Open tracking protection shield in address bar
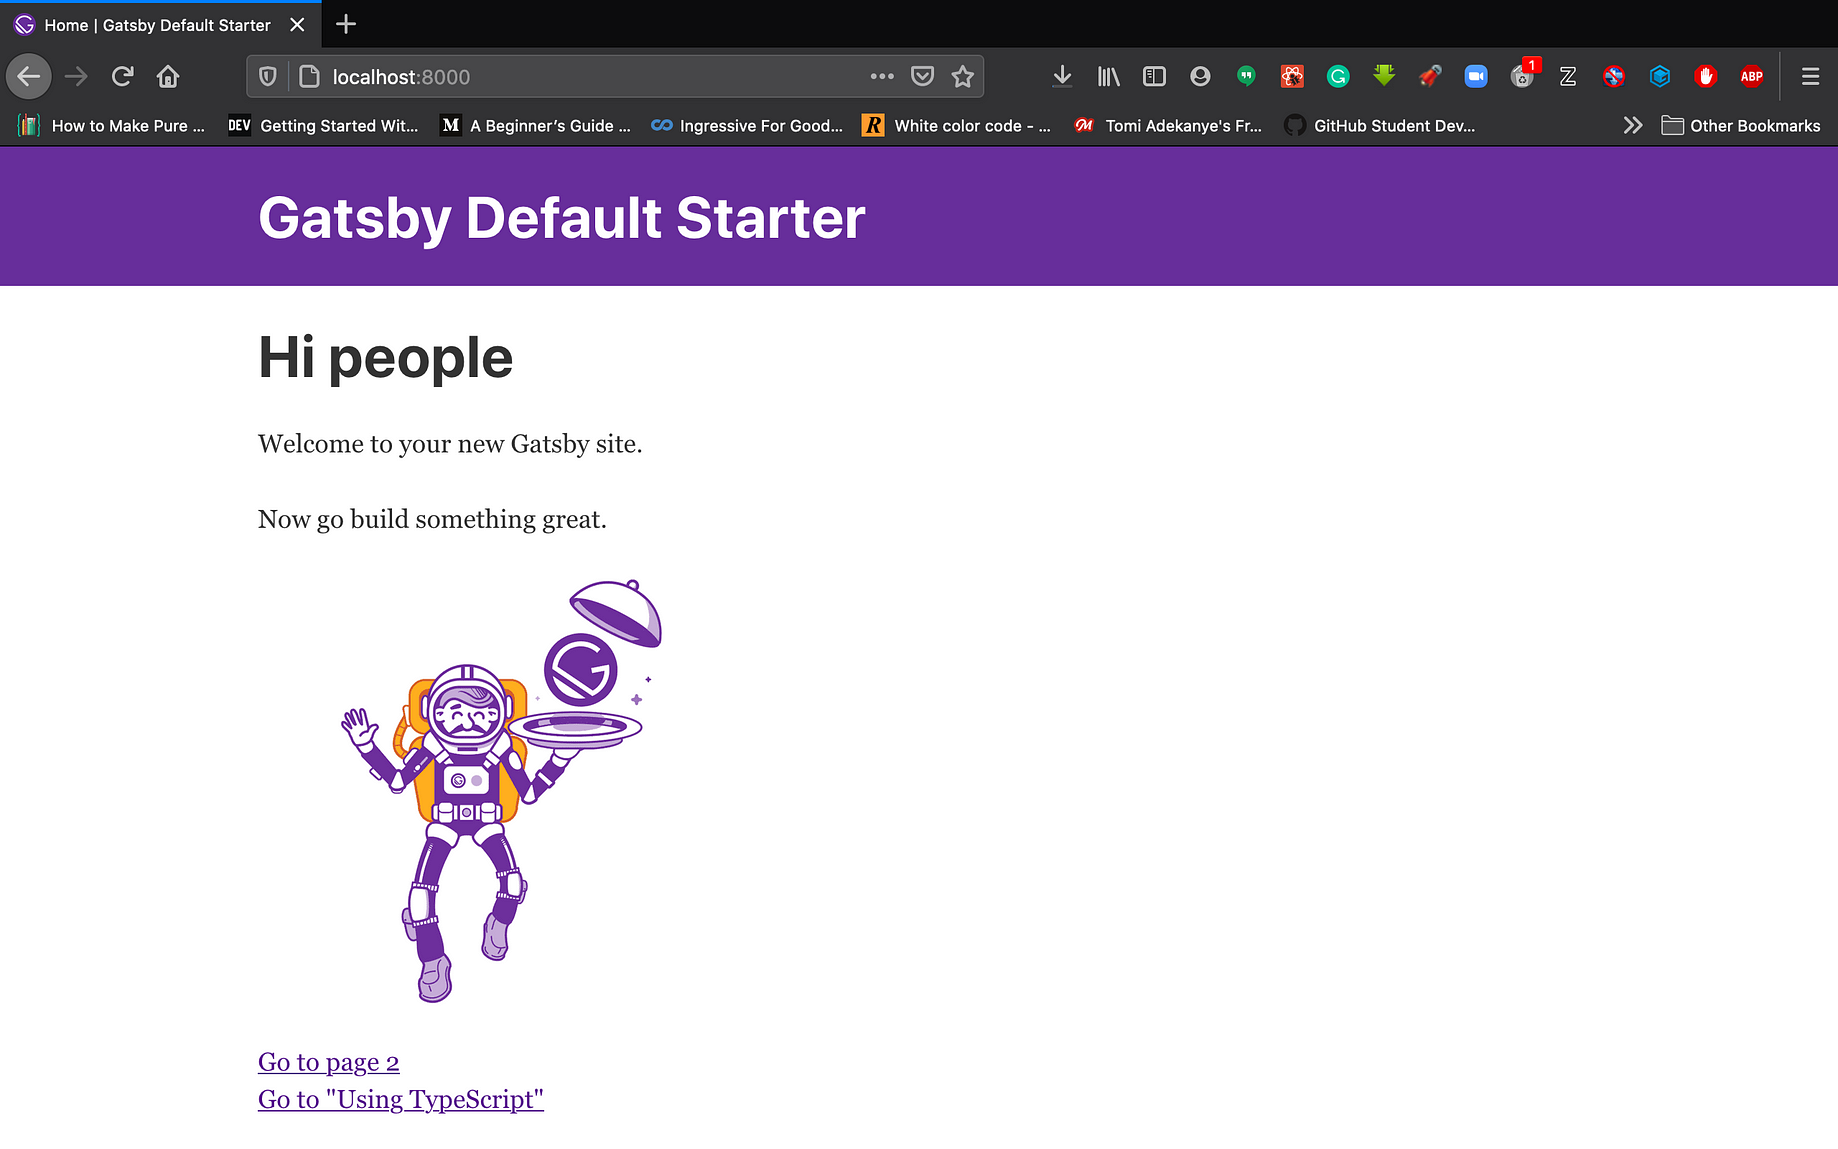Screen dimensions: 1838x1149 (x=268, y=76)
